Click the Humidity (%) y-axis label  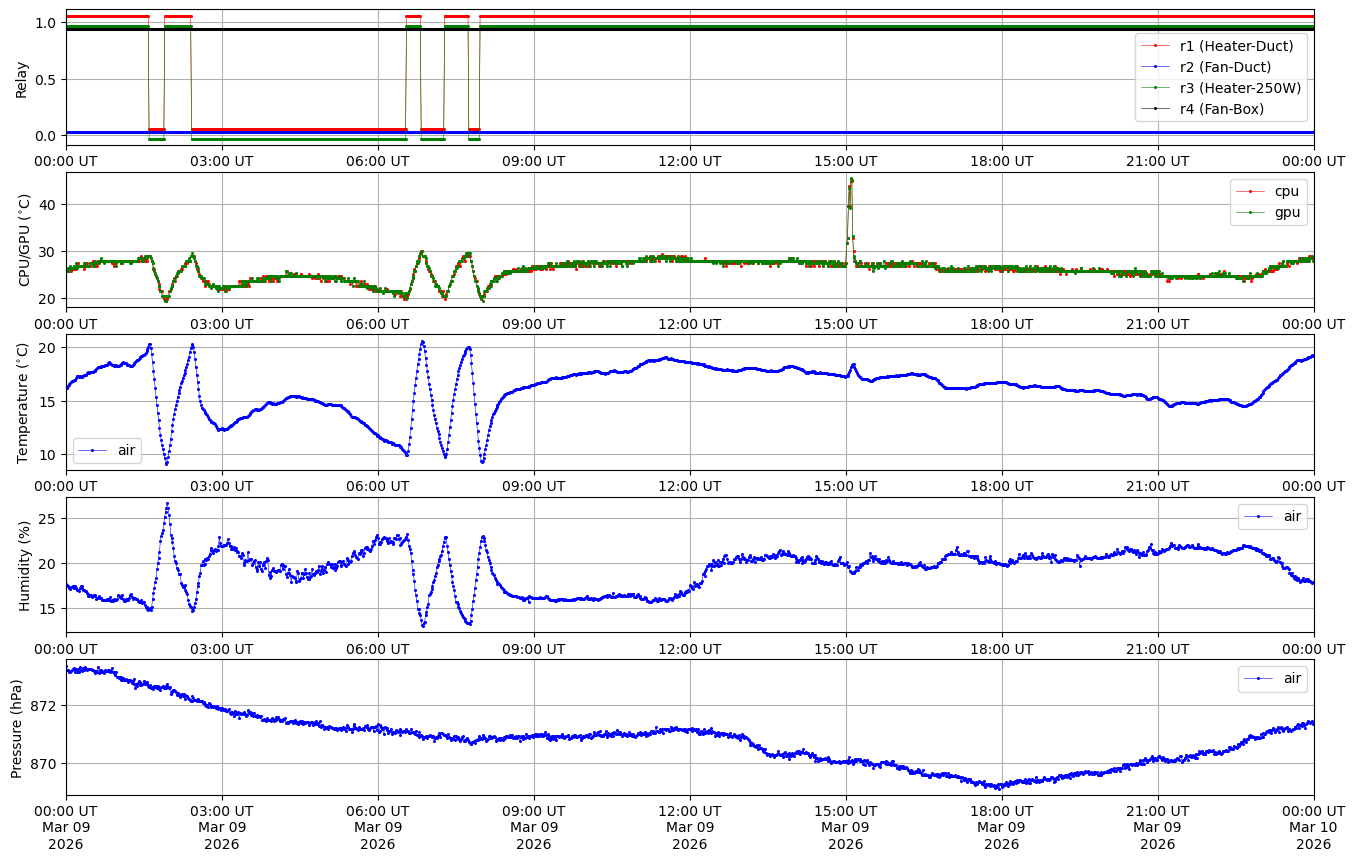(25, 566)
